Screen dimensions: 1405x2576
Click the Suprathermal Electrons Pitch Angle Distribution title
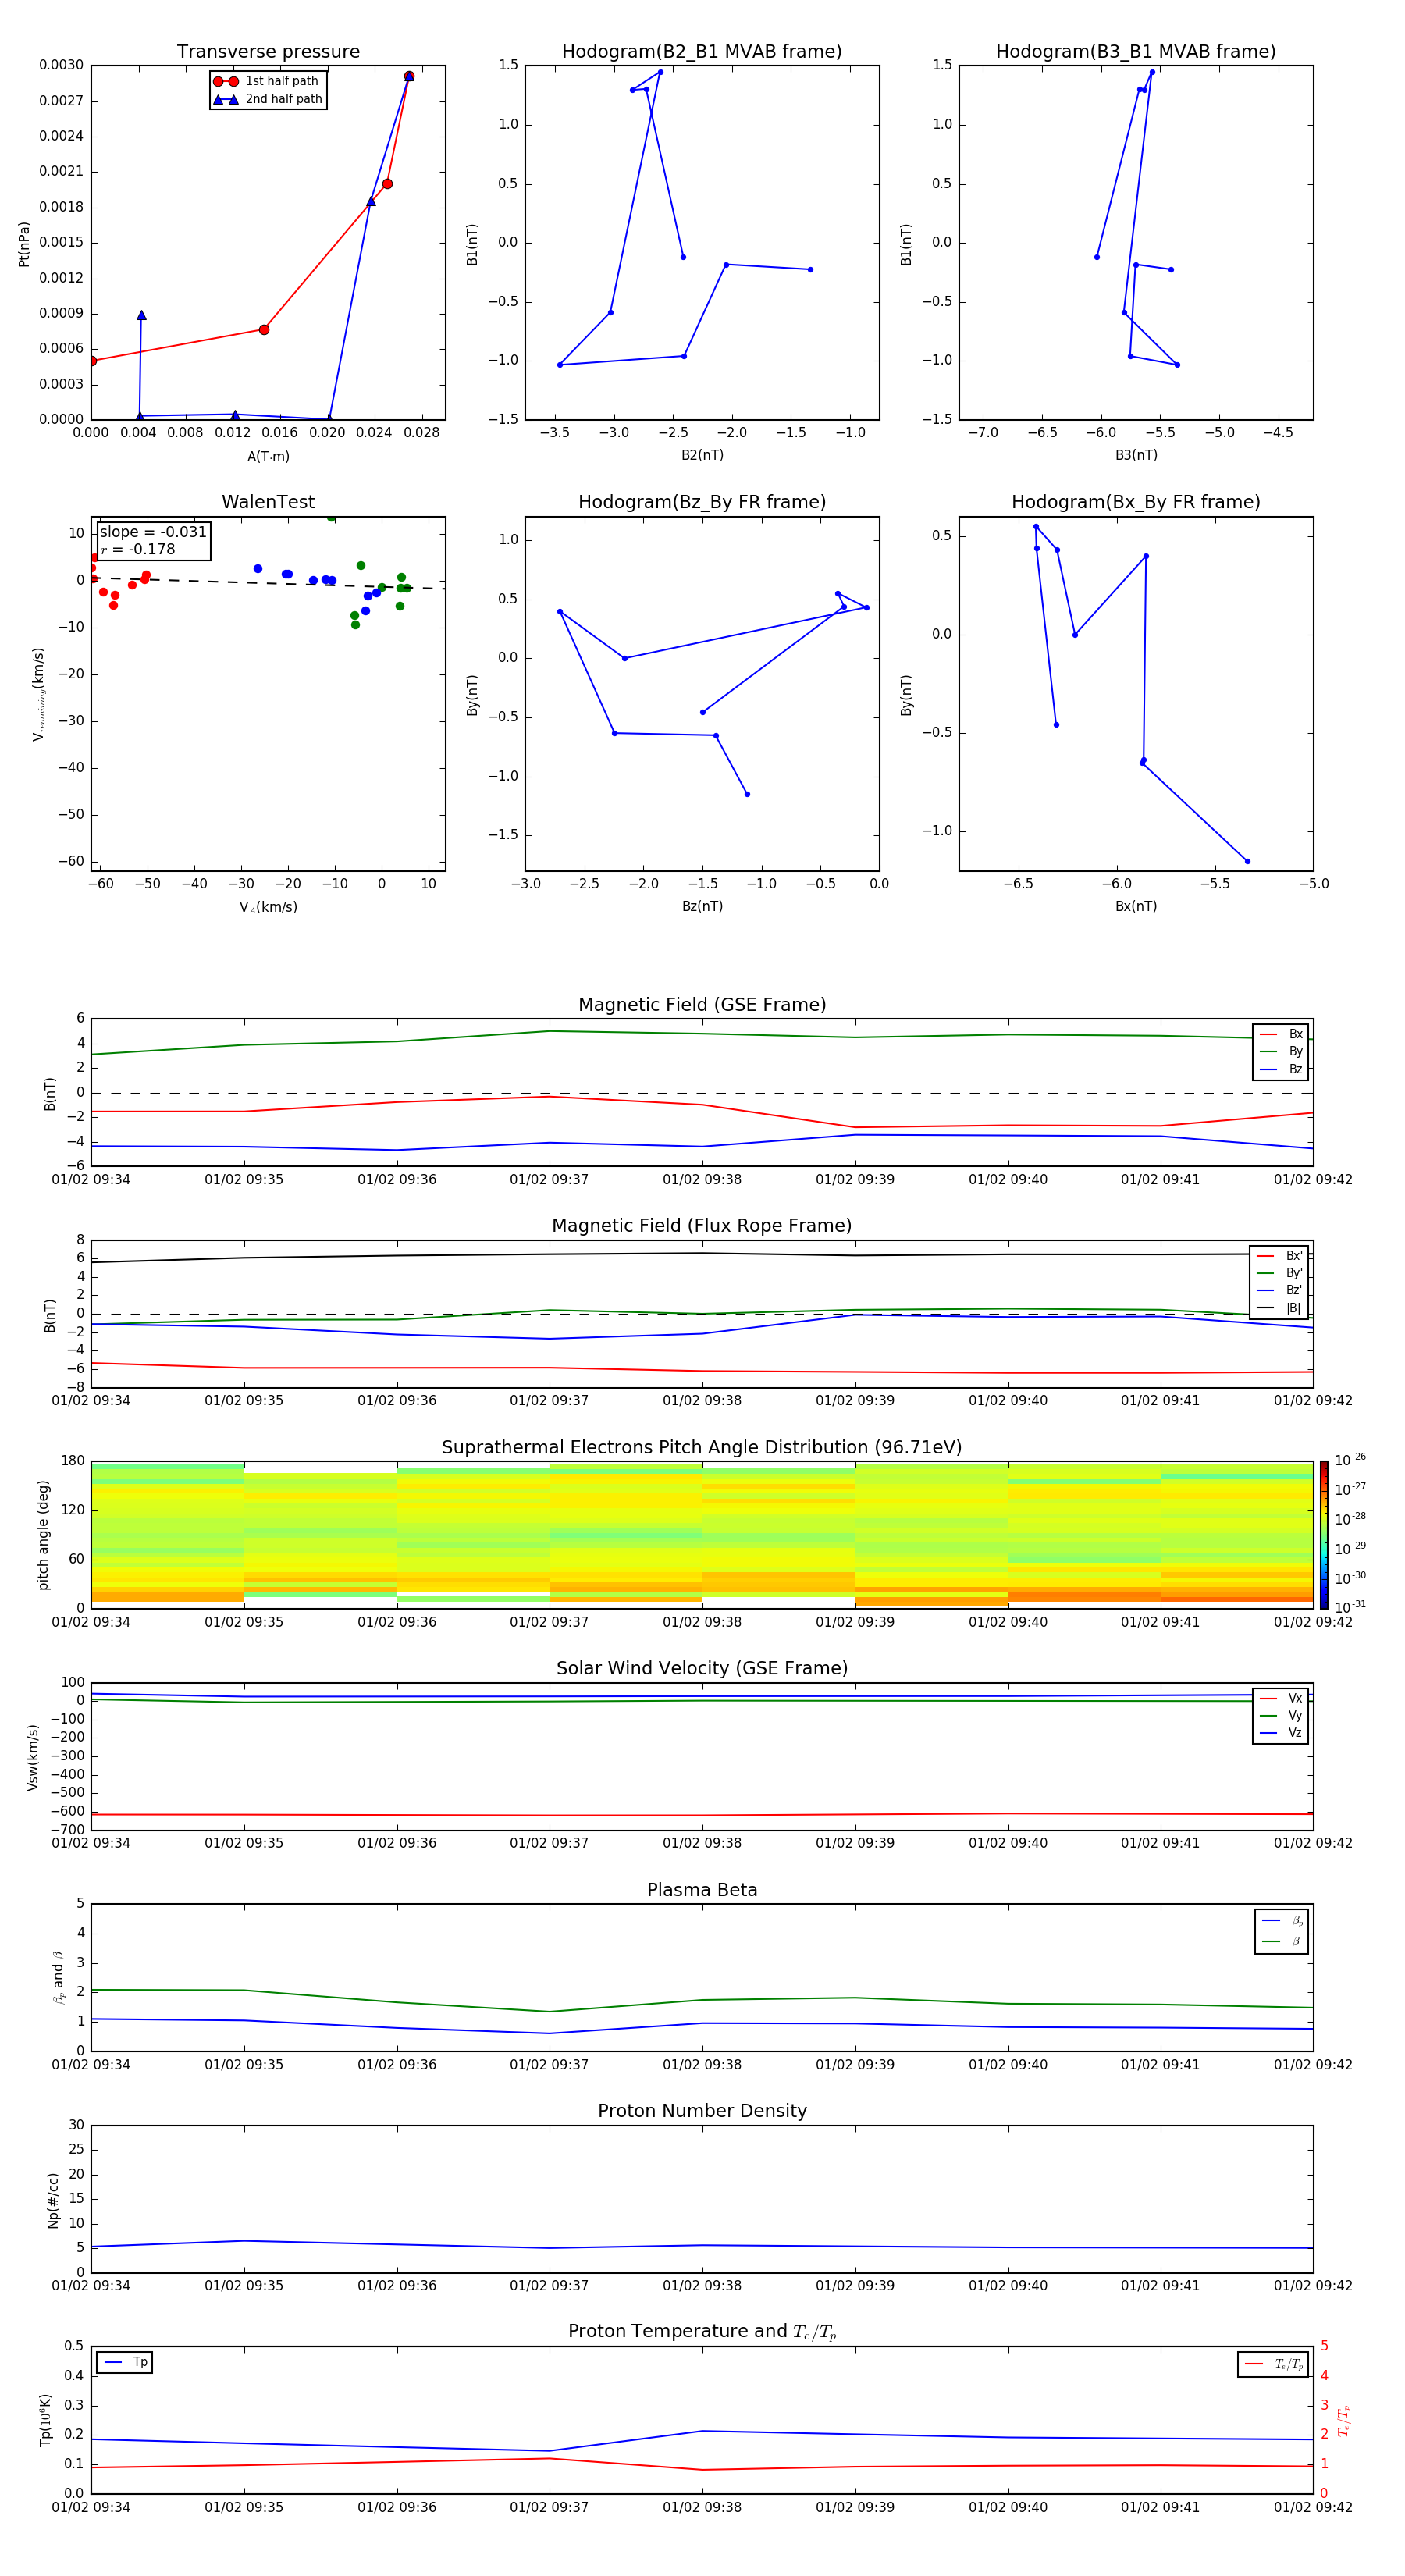click(702, 1447)
